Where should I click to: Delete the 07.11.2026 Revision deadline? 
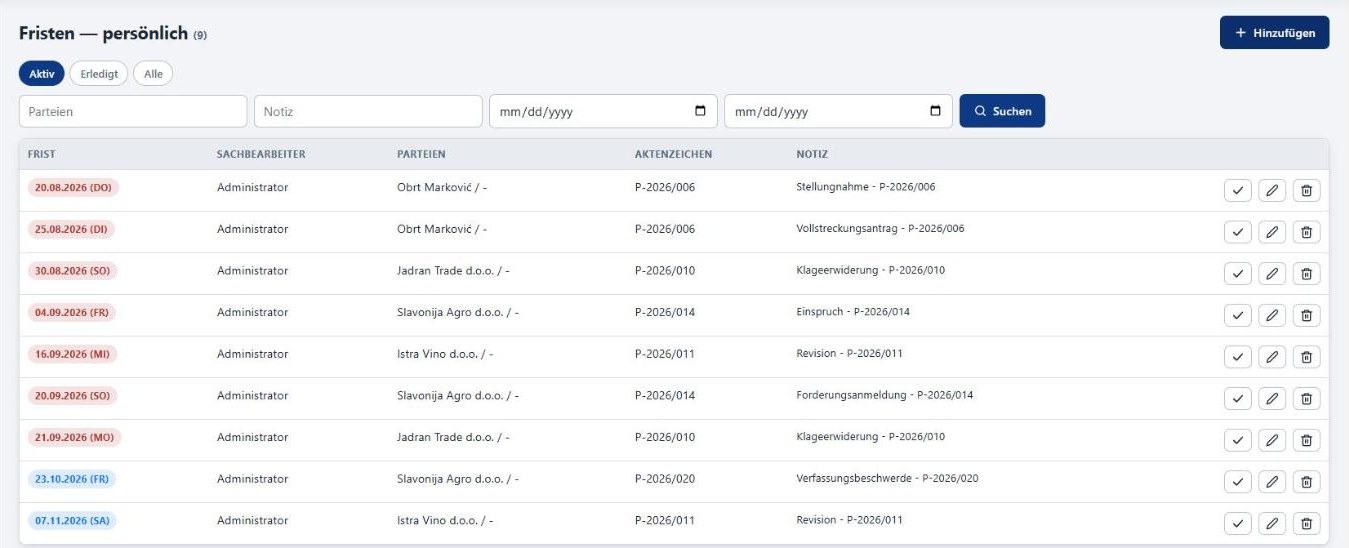point(1306,523)
